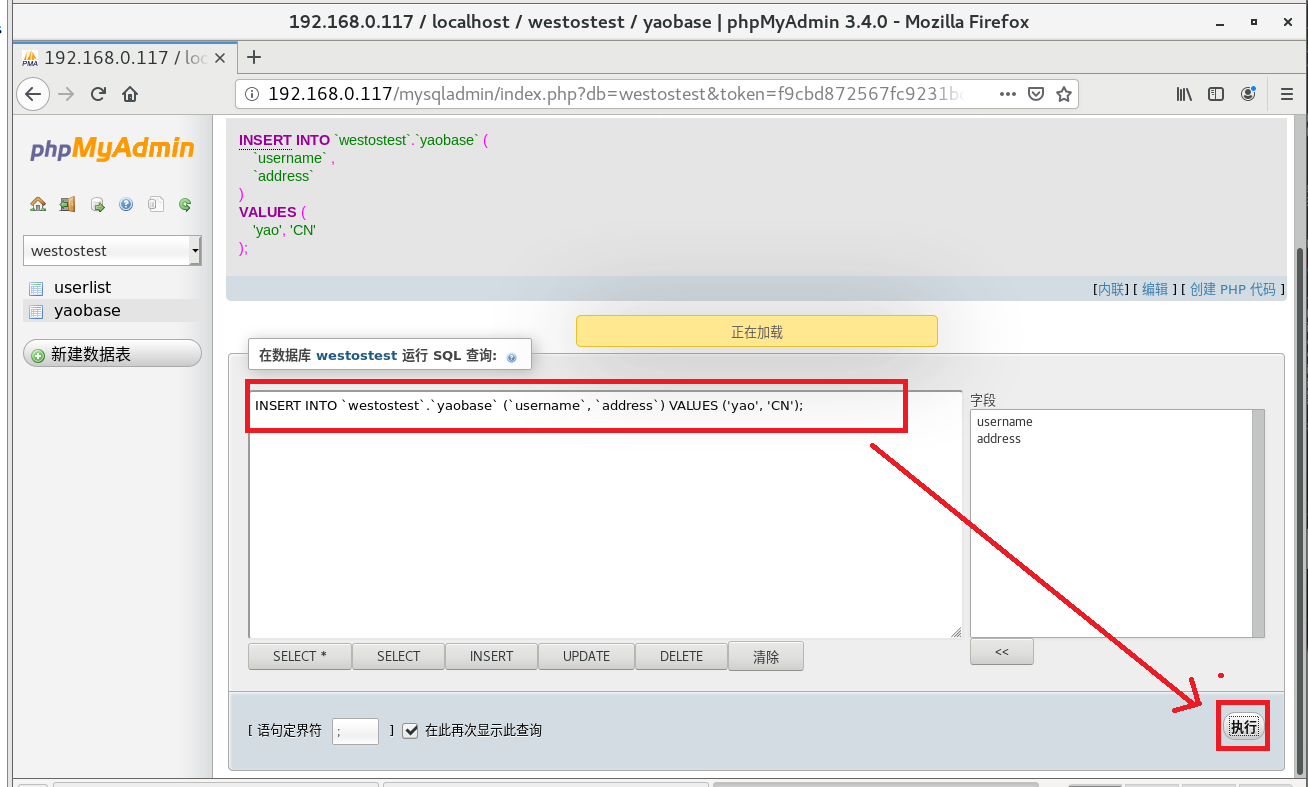Select the 192.168.0.117 phpMyAdmin tab

(x=125, y=57)
